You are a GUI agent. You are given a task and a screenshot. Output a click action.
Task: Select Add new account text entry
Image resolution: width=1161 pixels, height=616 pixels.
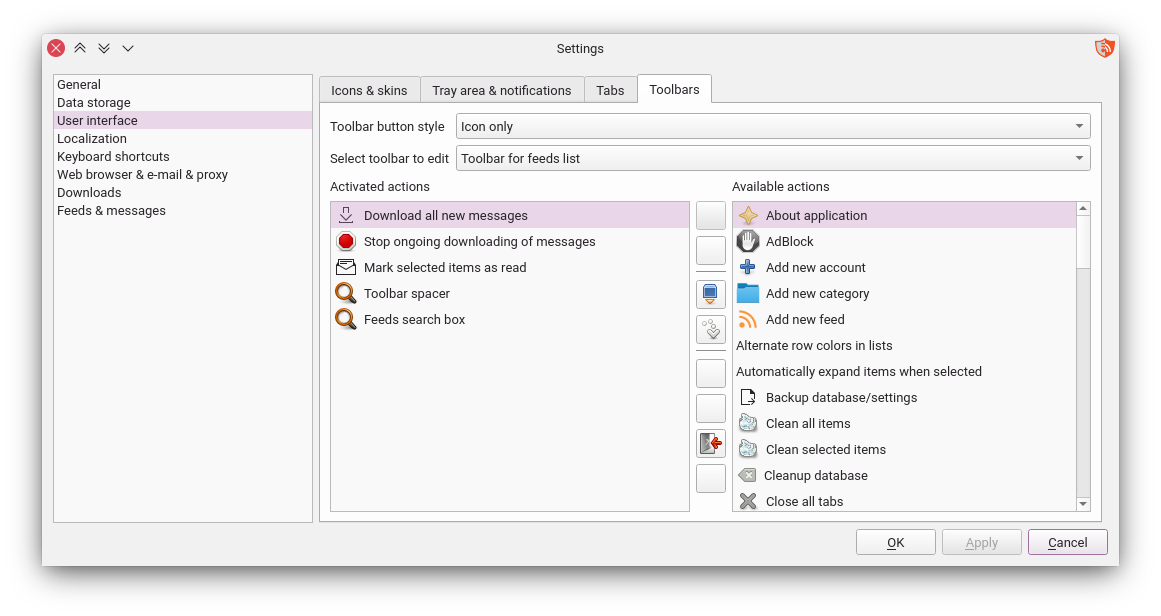[x=815, y=267]
